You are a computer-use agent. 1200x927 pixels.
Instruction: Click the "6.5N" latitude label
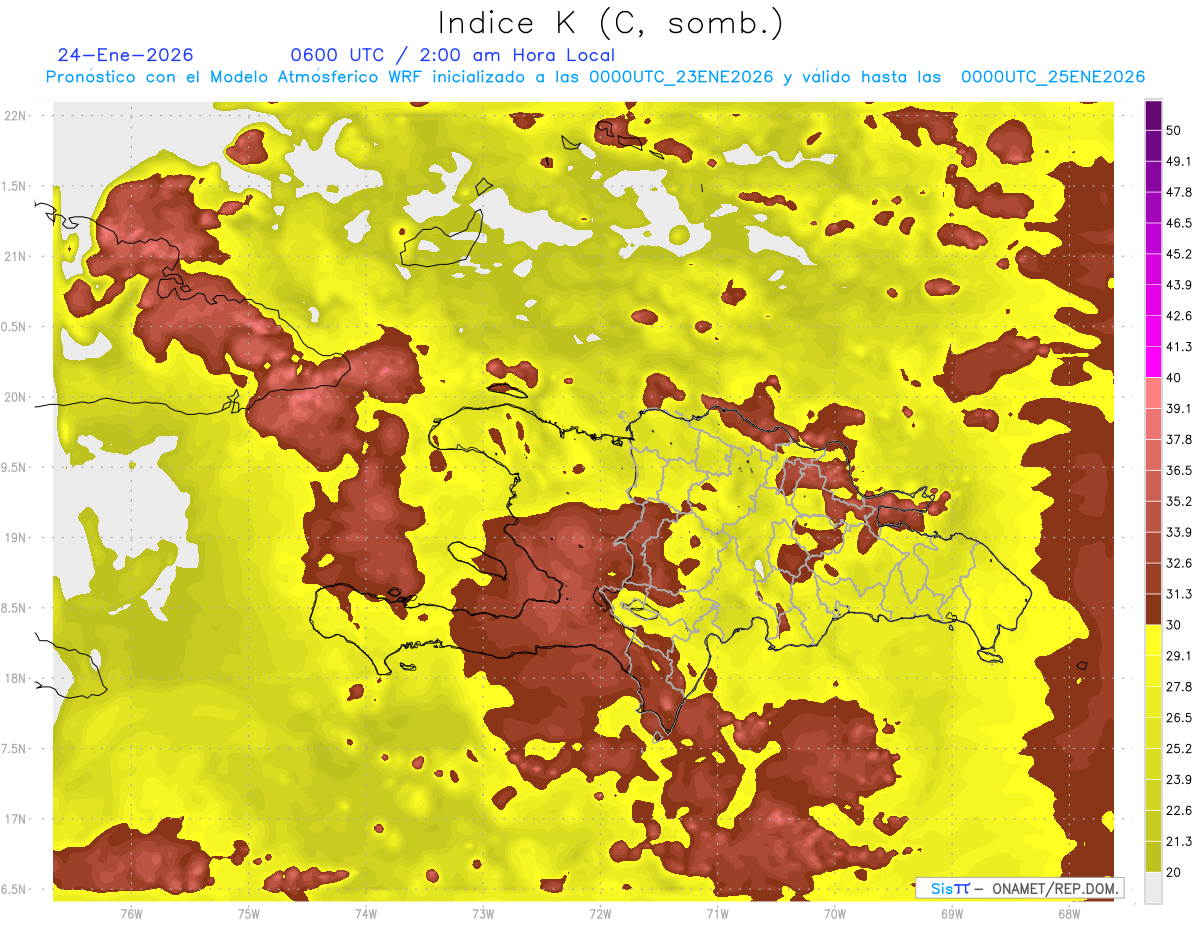coord(14,889)
